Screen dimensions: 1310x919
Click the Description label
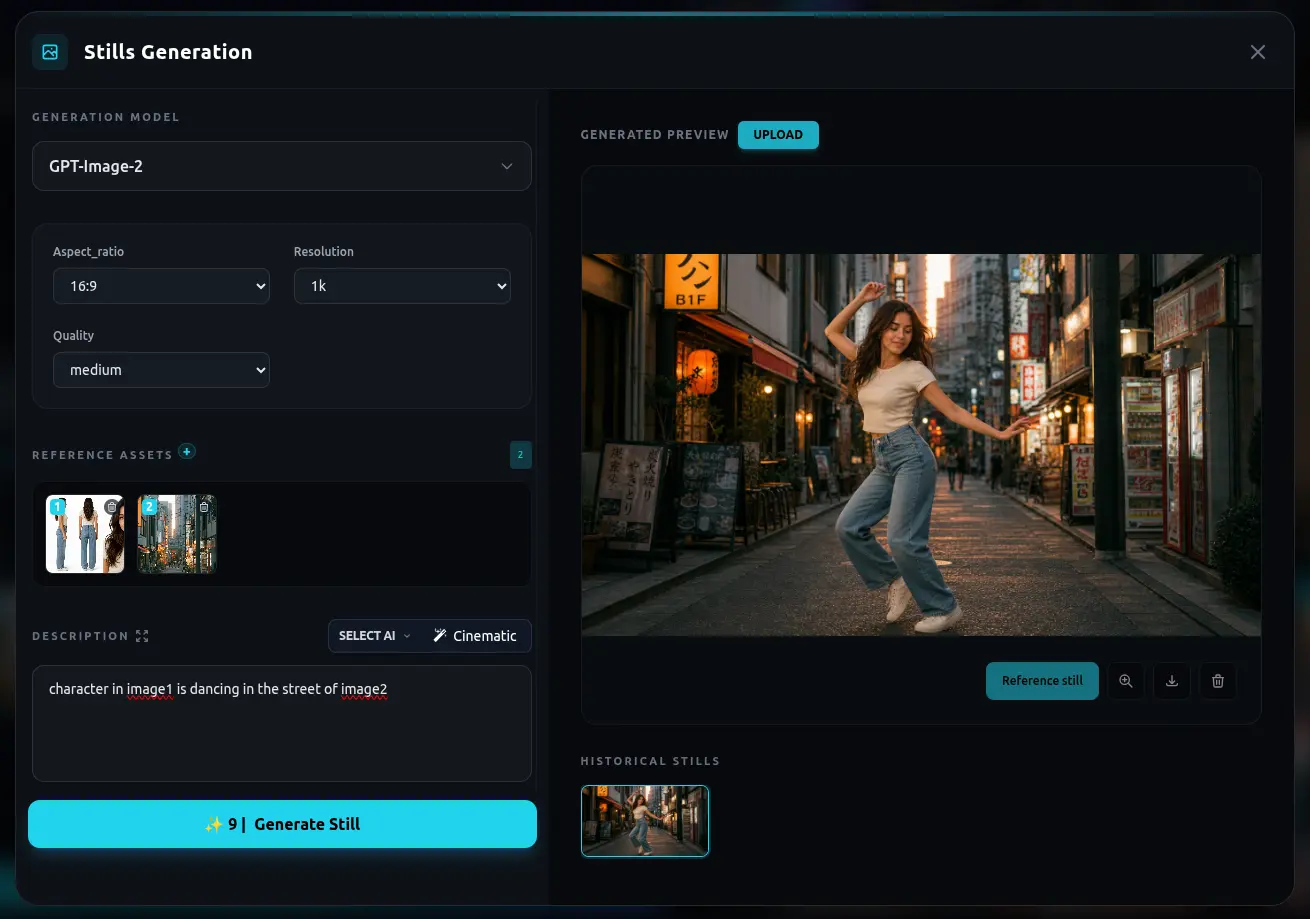pos(80,636)
